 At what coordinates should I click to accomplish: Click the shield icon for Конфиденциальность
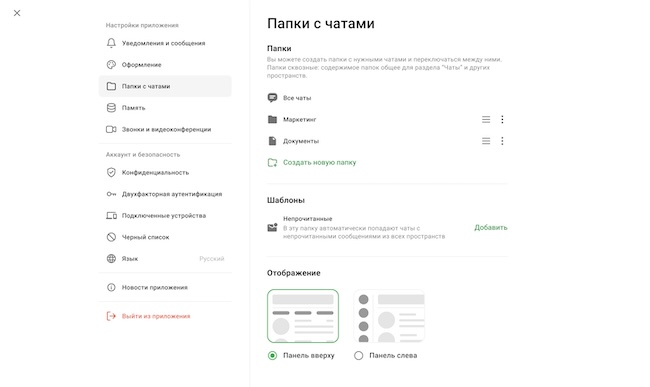click(x=111, y=172)
